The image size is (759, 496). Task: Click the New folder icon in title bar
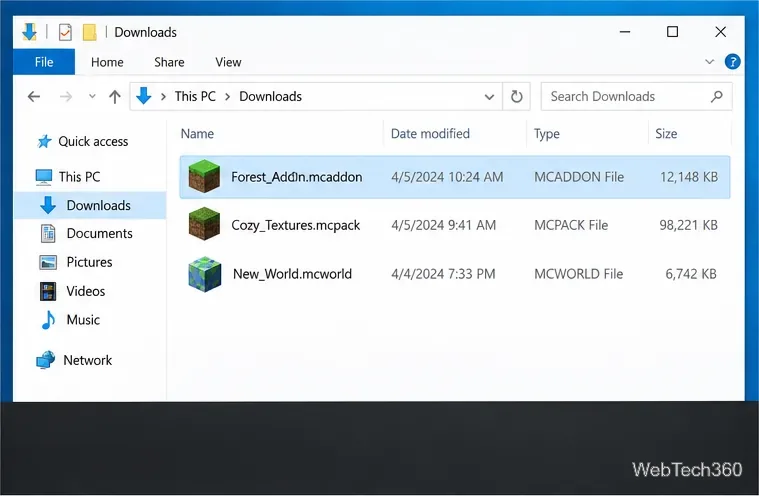[x=90, y=32]
